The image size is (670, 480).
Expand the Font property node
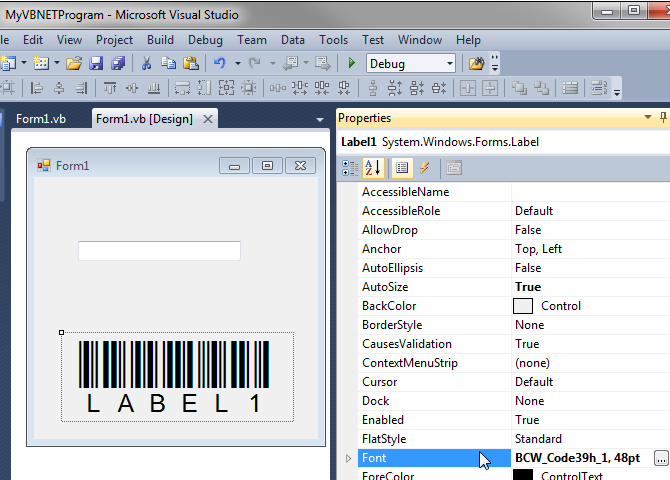348,458
